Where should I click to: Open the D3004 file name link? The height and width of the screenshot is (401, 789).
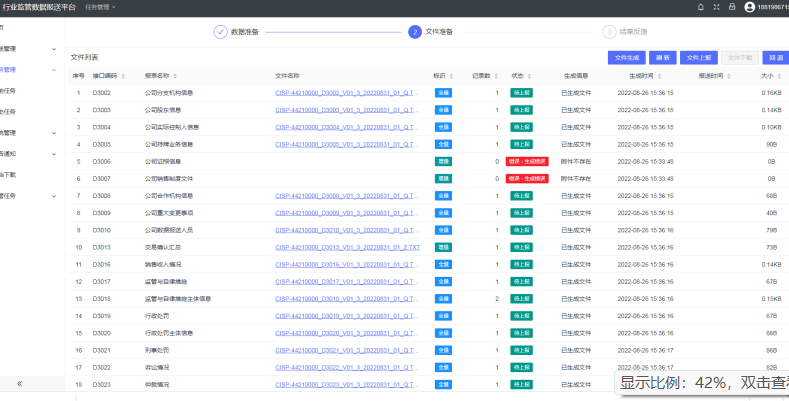347,127
